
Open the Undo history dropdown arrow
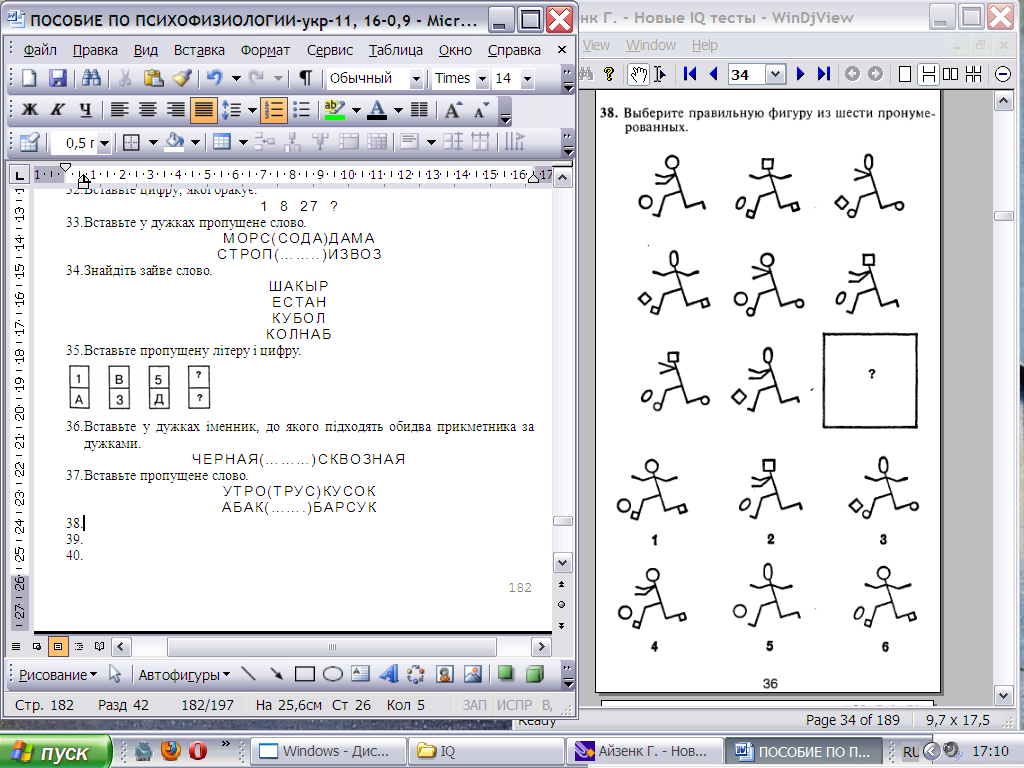click(x=236, y=78)
